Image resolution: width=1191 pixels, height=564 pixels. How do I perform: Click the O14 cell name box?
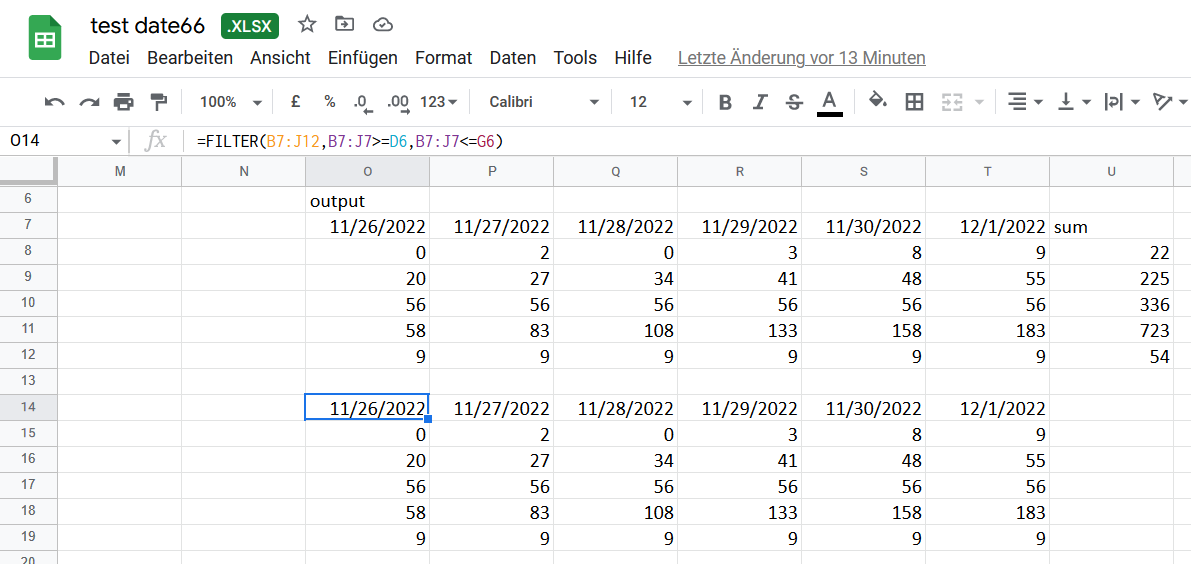pyautogui.click(x=55, y=141)
